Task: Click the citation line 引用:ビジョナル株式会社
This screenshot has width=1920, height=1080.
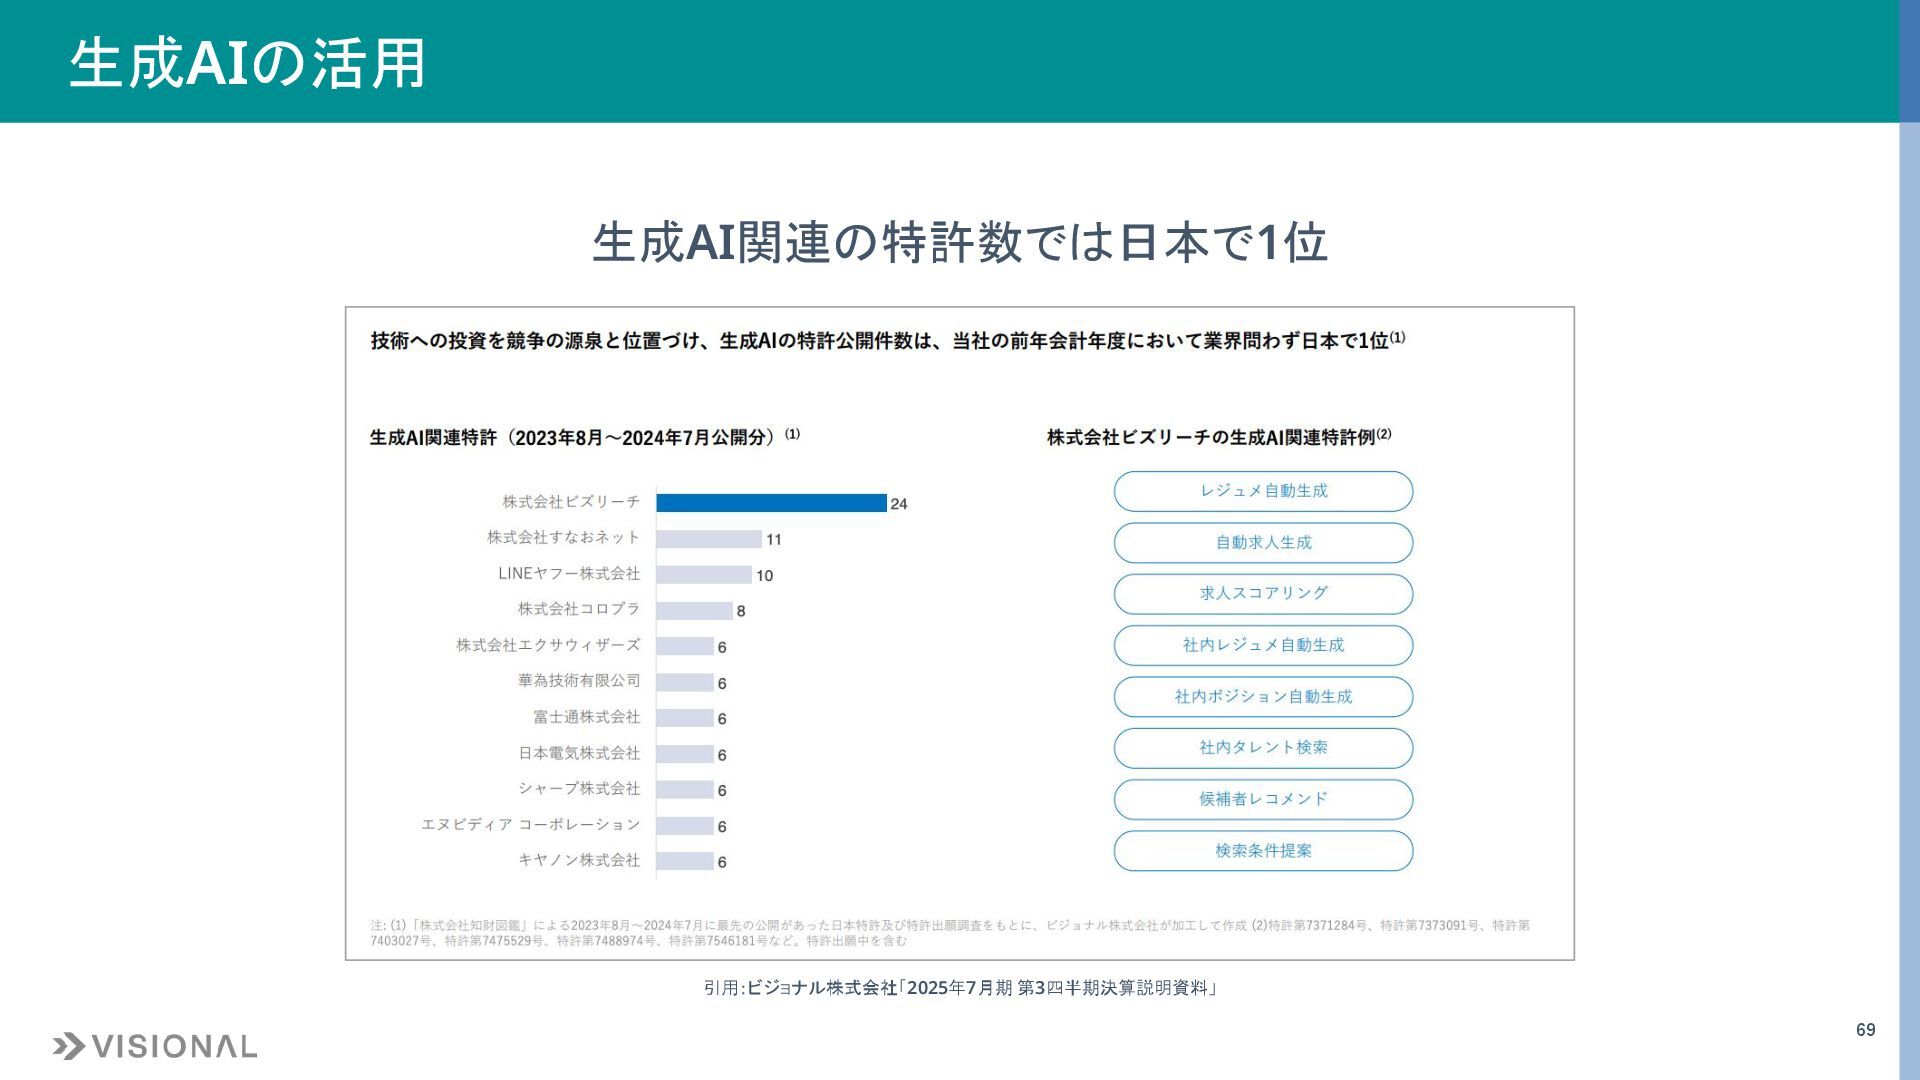Action: 960,988
